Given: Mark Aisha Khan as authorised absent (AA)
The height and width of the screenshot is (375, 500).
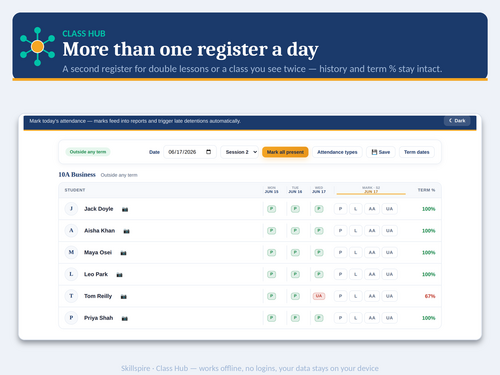Looking at the screenshot, I should coord(372,231).
